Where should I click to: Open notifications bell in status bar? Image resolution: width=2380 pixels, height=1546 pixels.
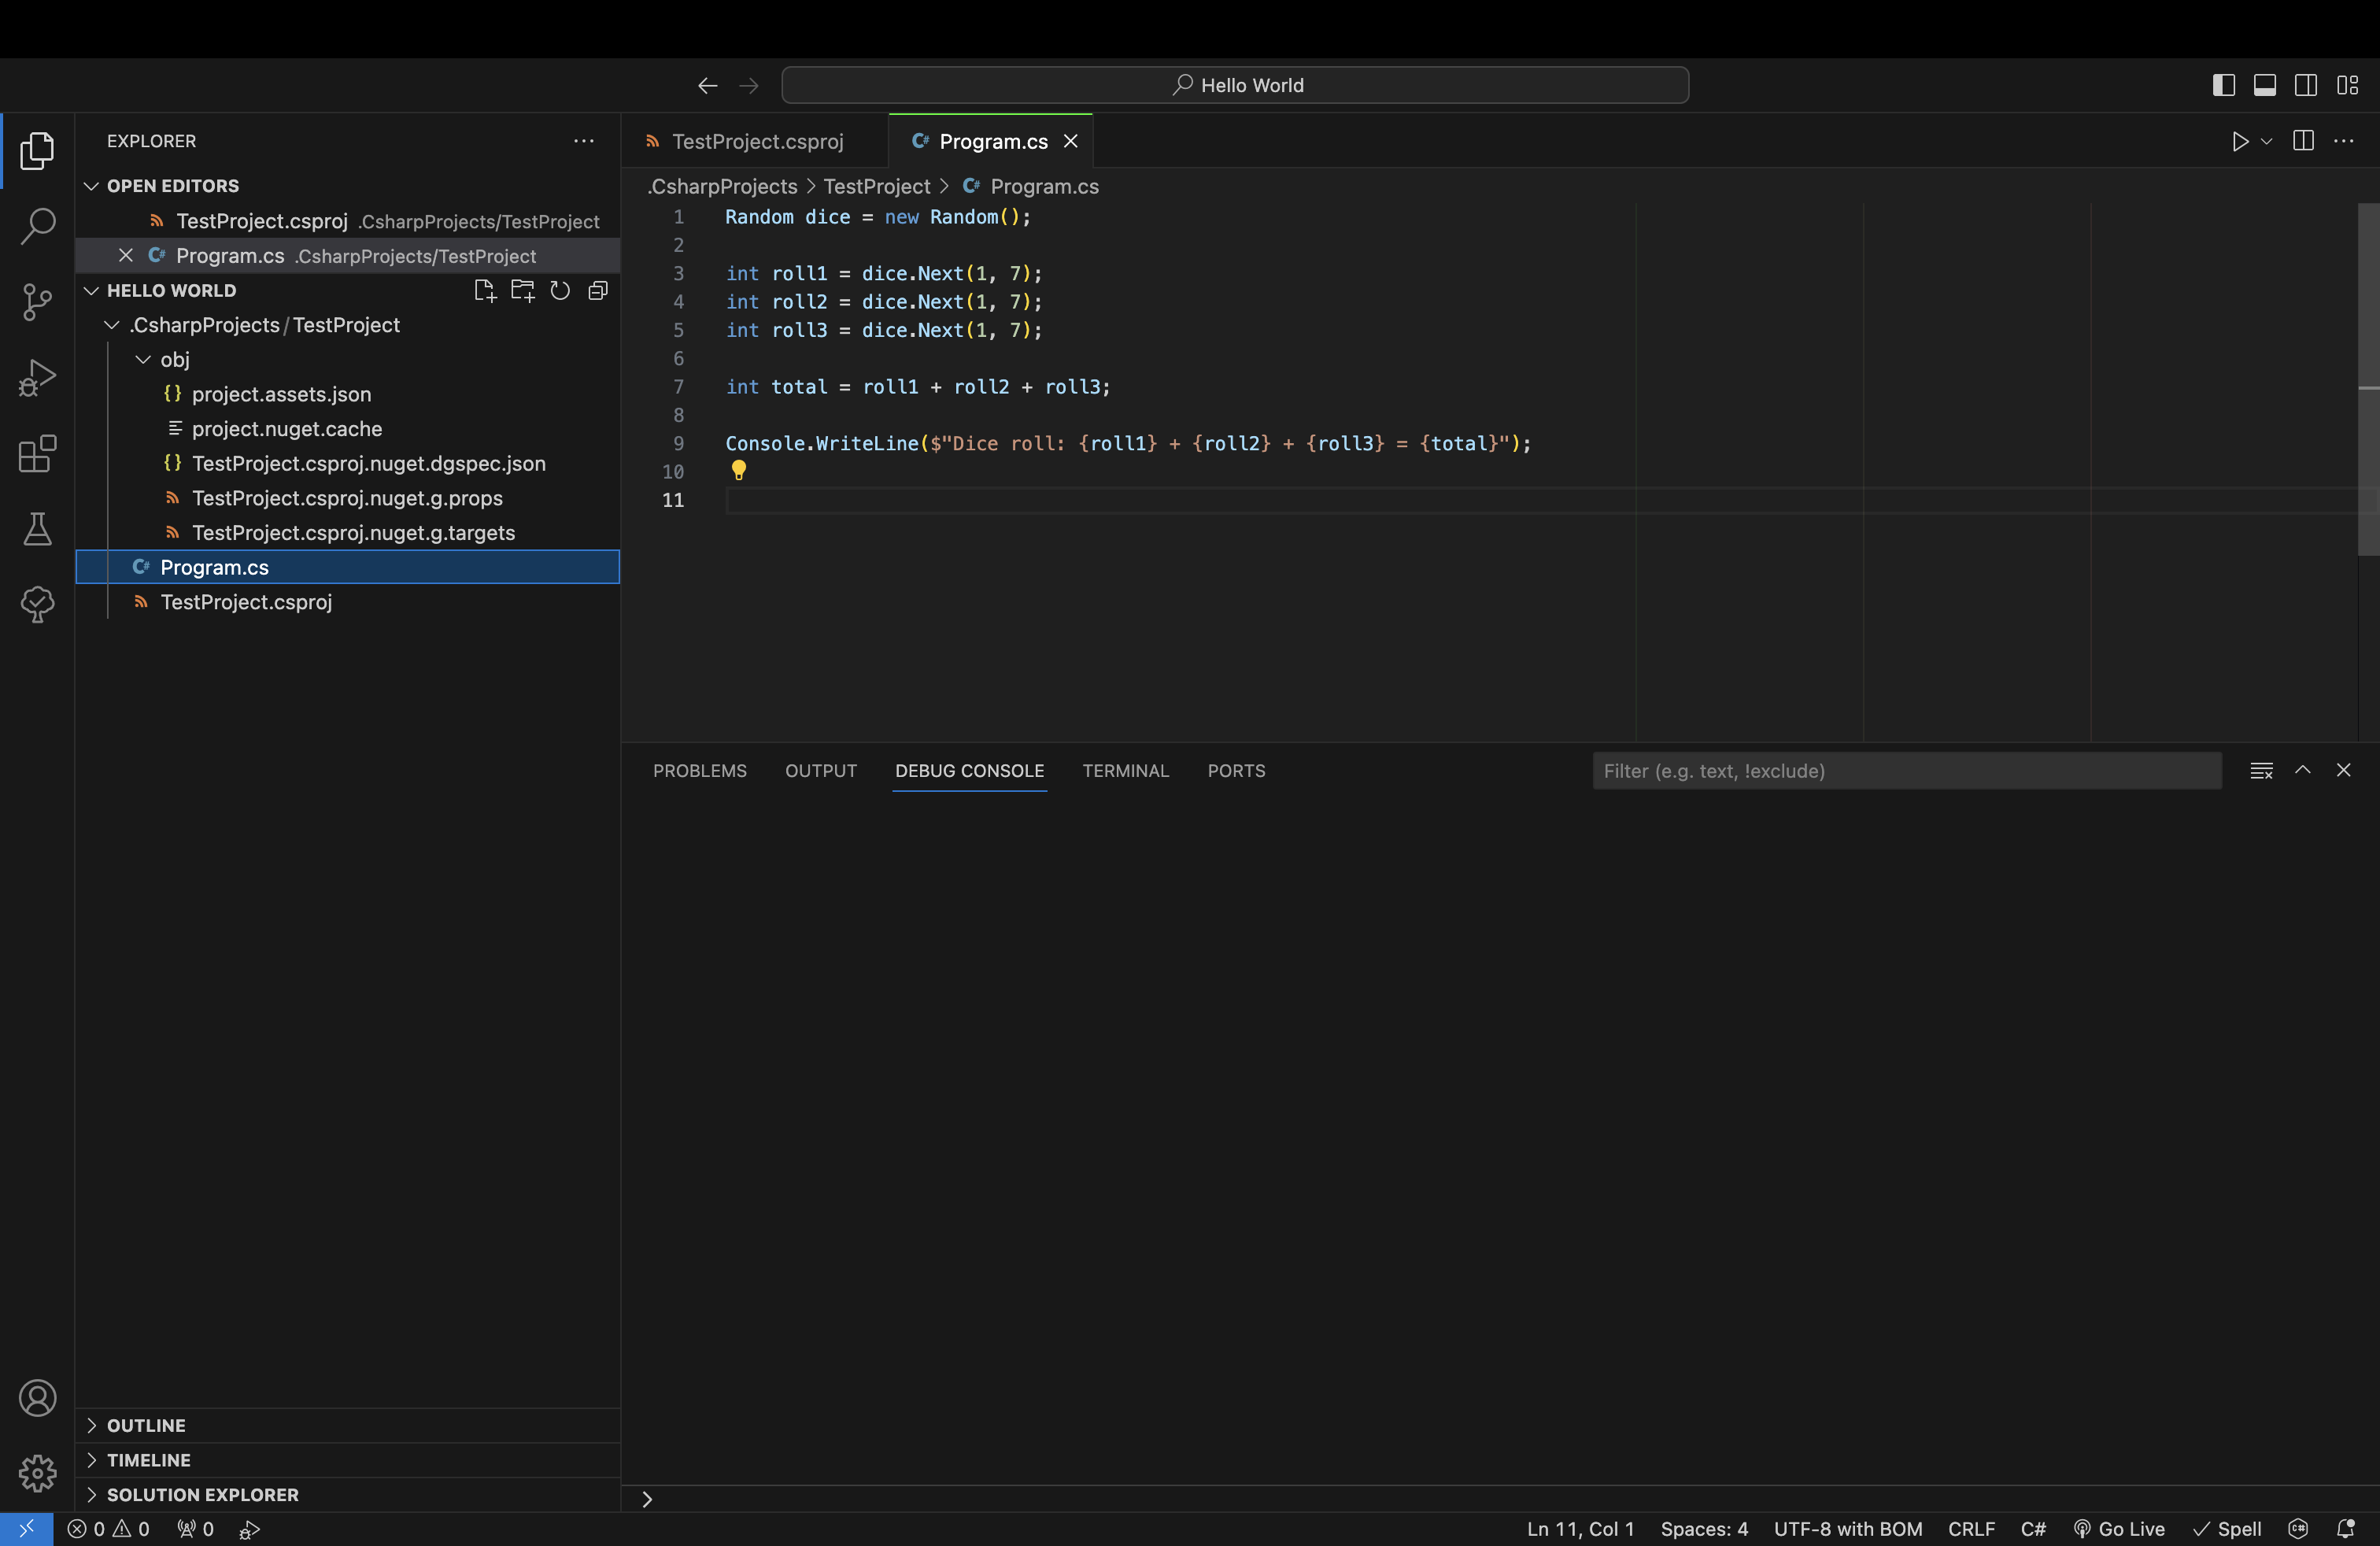tap(2345, 1529)
